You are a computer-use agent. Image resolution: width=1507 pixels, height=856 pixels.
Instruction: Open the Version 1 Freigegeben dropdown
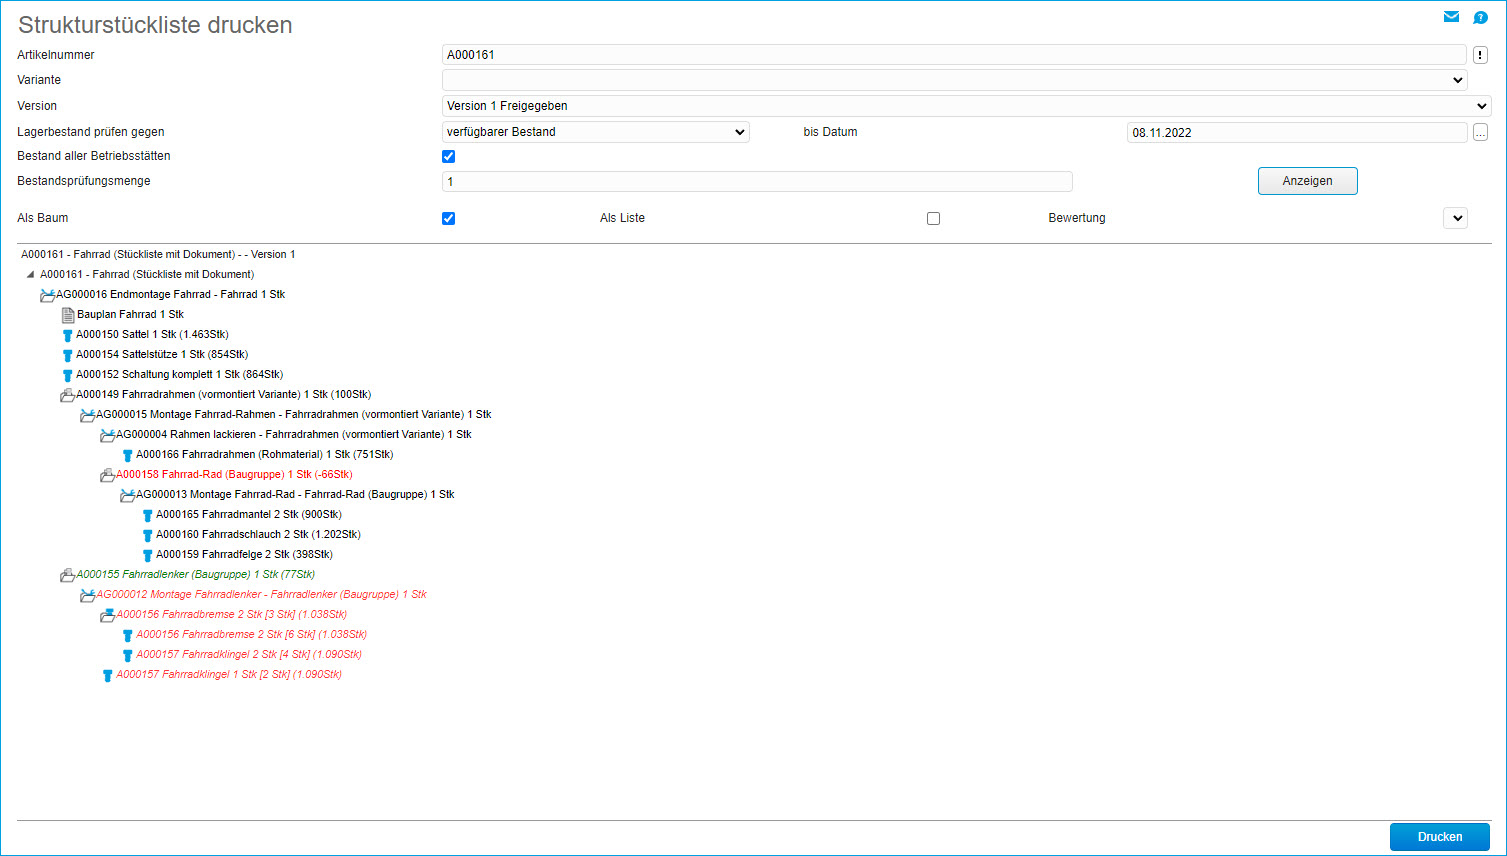click(x=966, y=106)
